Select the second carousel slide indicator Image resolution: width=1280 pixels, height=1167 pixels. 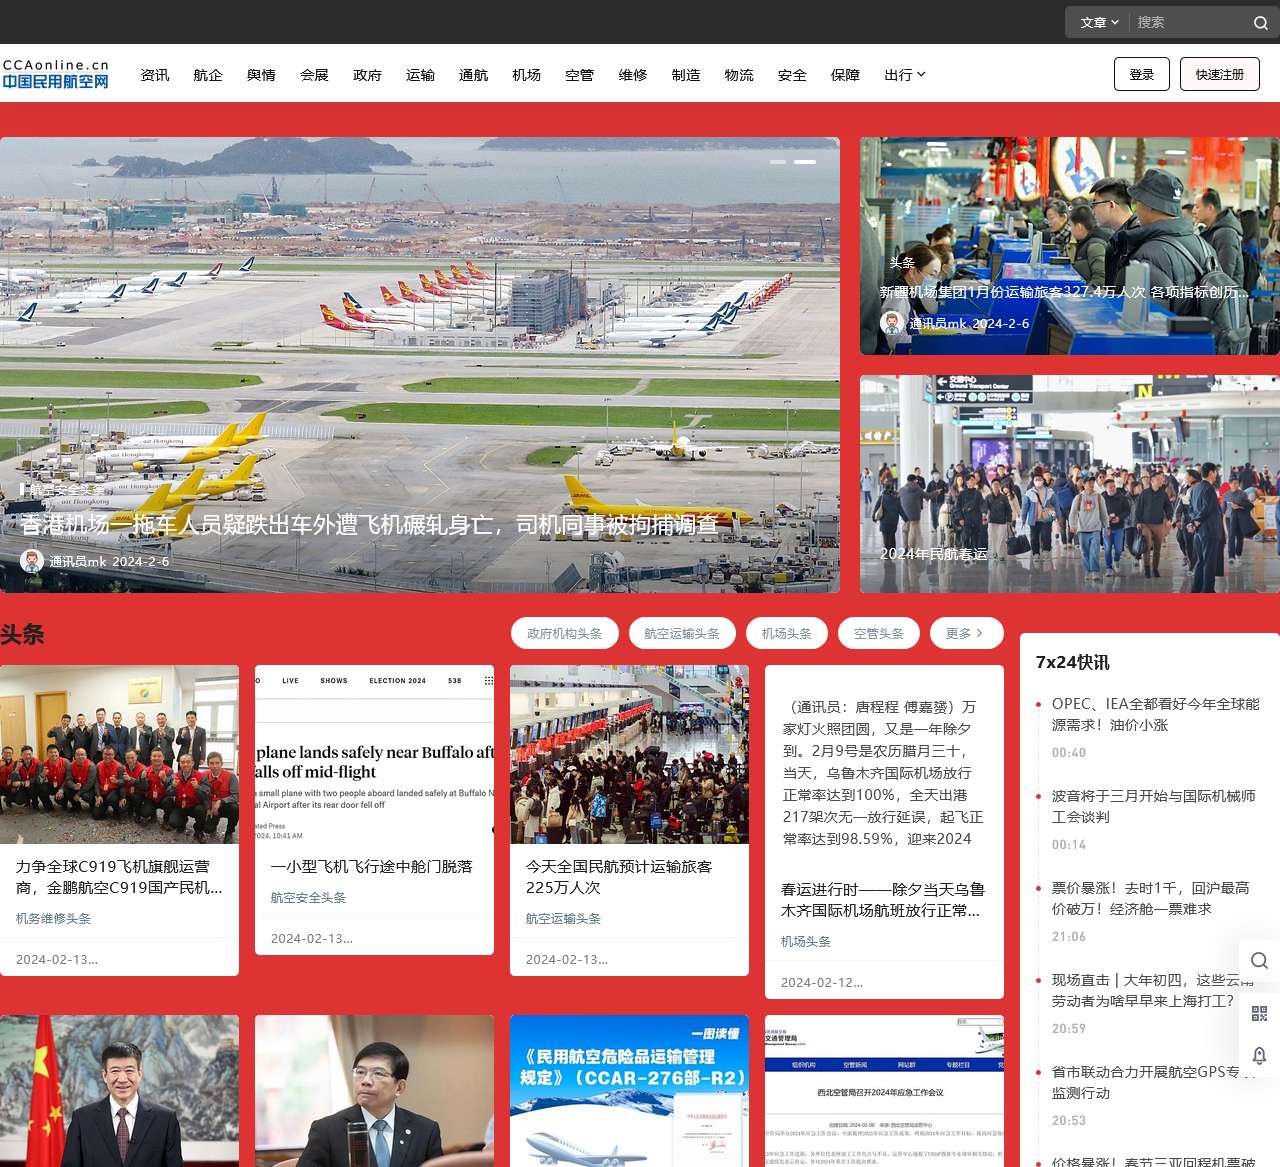click(x=805, y=161)
